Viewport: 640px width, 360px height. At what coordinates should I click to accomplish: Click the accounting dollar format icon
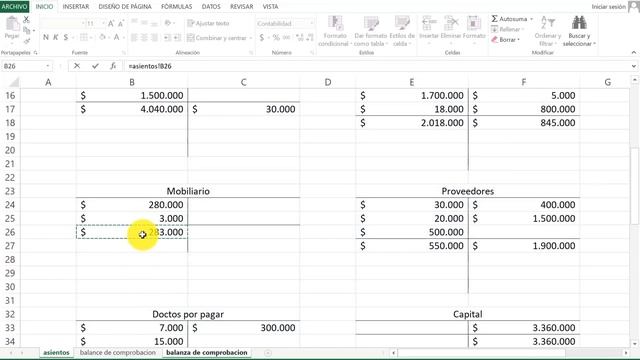[x=262, y=38]
